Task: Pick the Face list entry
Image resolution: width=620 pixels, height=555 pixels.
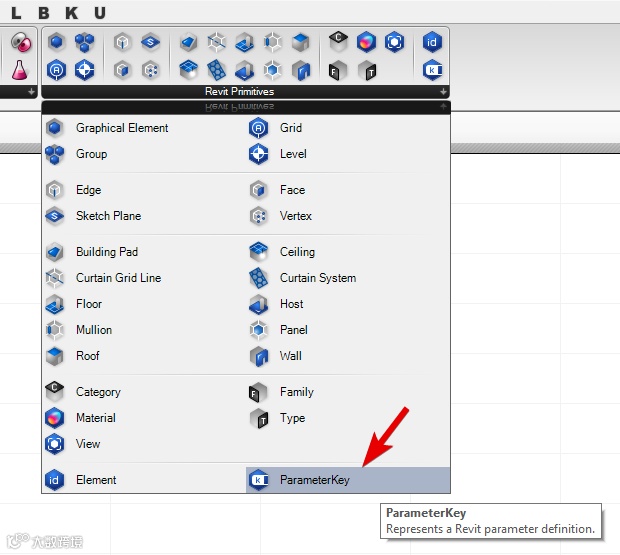Action: (x=348, y=190)
